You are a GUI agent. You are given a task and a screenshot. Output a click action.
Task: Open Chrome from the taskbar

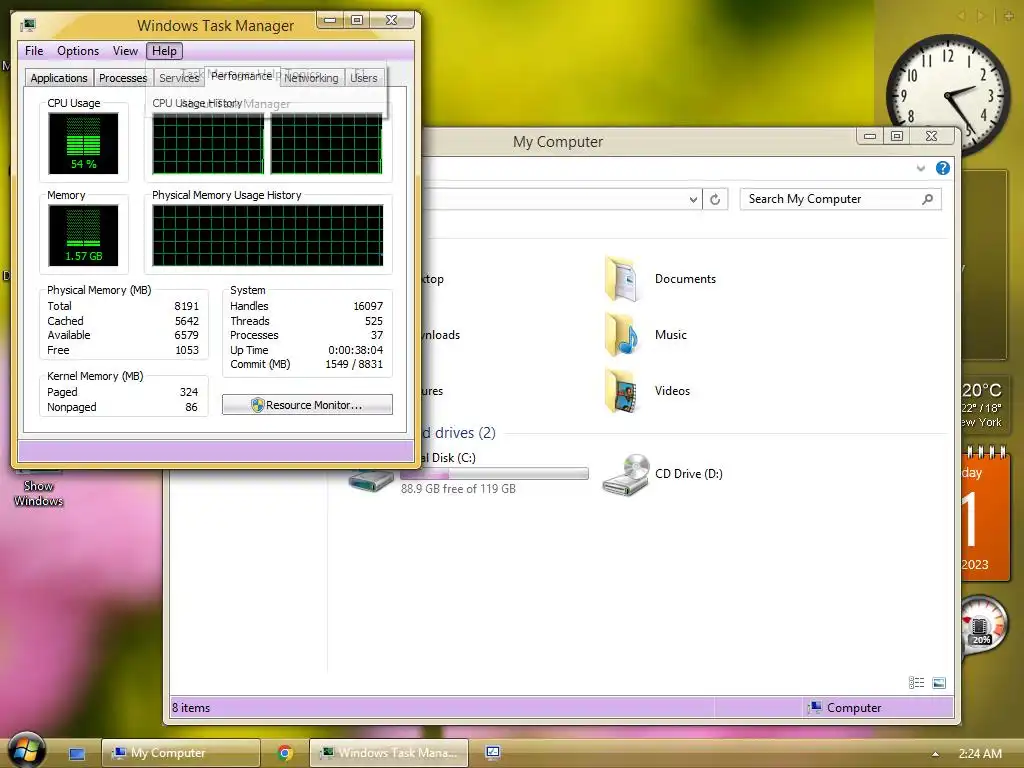coord(285,753)
